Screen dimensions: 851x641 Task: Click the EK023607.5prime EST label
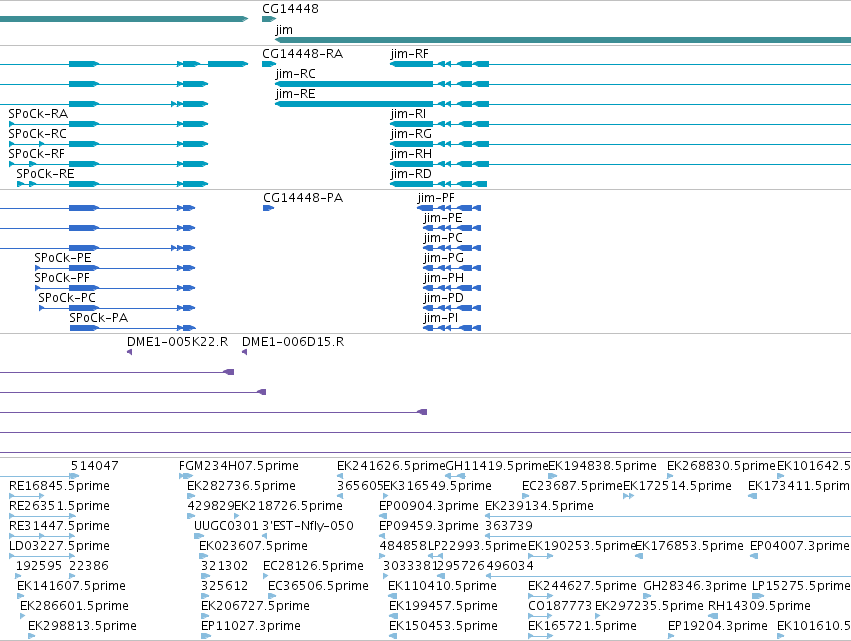pos(253,547)
